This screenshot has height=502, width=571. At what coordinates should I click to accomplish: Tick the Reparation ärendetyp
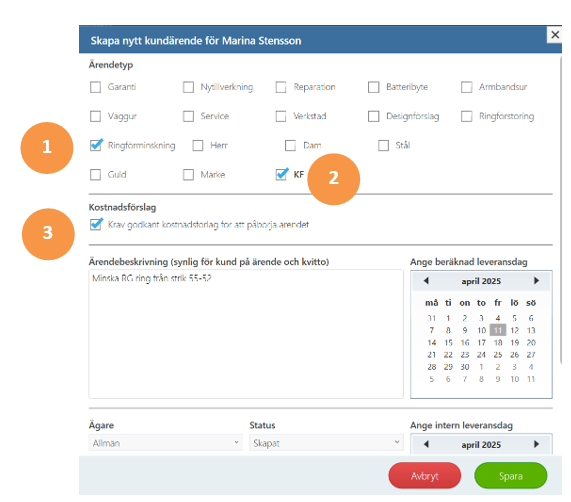pos(281,87)
